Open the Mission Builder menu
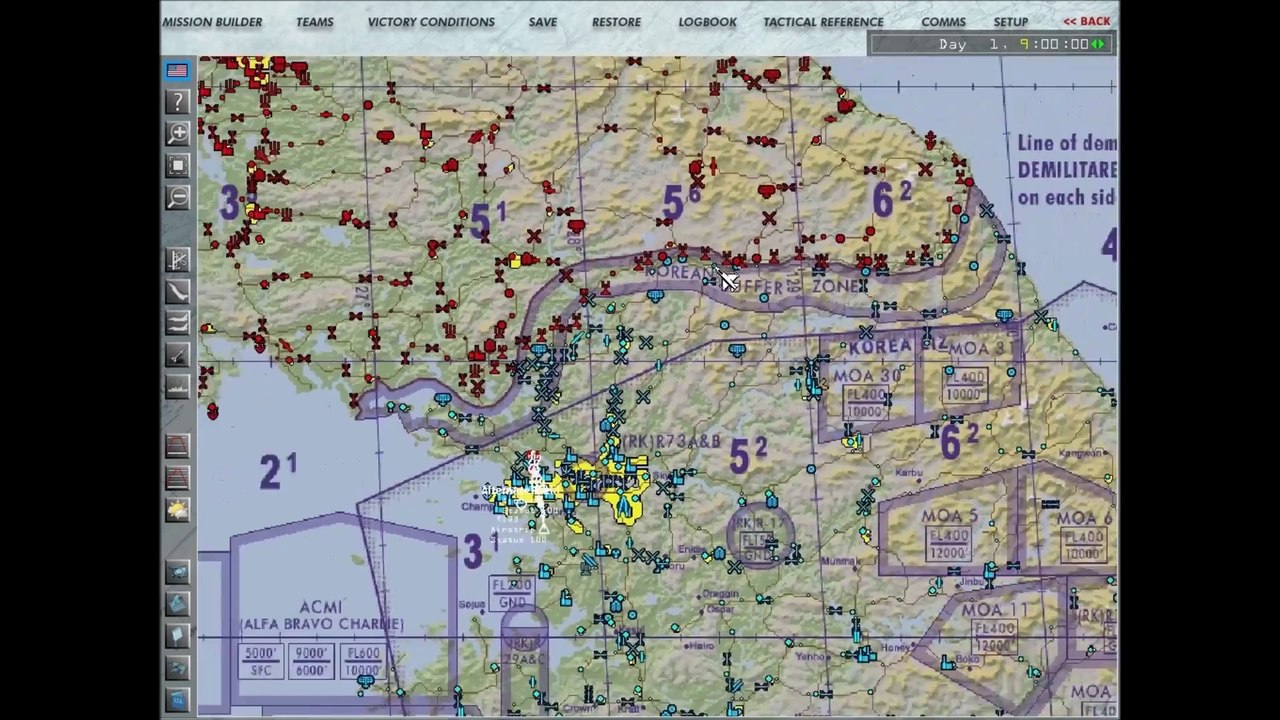Image resolution: width=1280 pixels, height=720 pixels. pos(212,22)
